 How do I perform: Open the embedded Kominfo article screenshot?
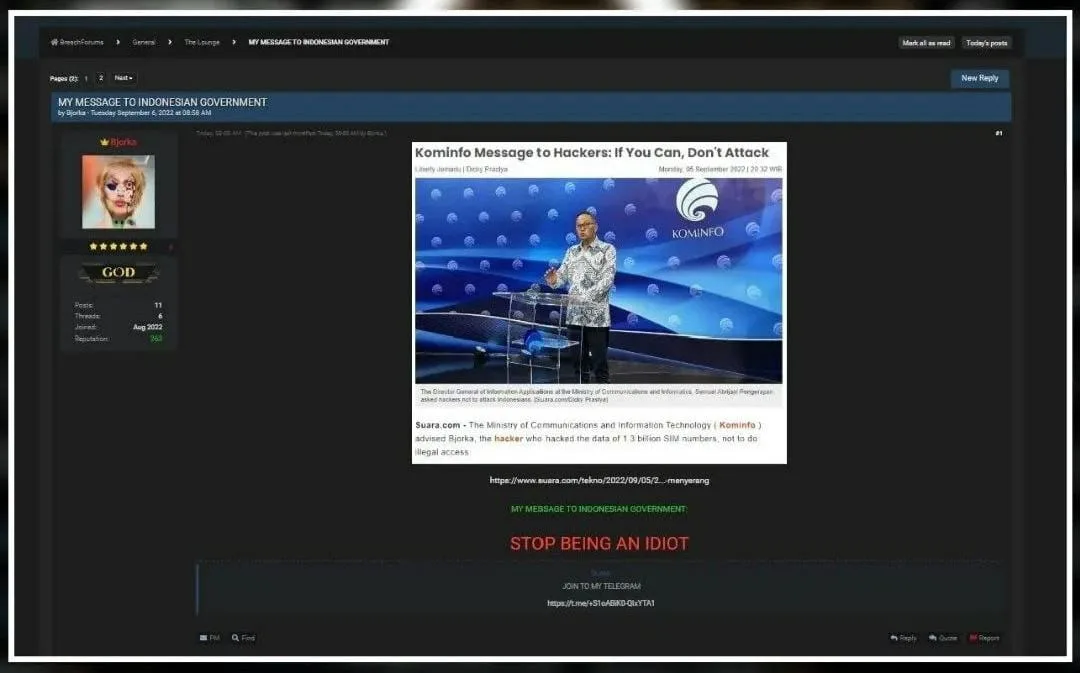[599, 302]
